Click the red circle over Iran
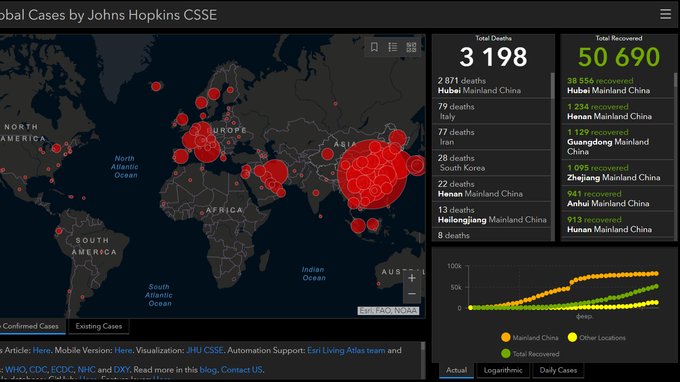This screenshot has height=382, width=680. click(x=275, y=171)
